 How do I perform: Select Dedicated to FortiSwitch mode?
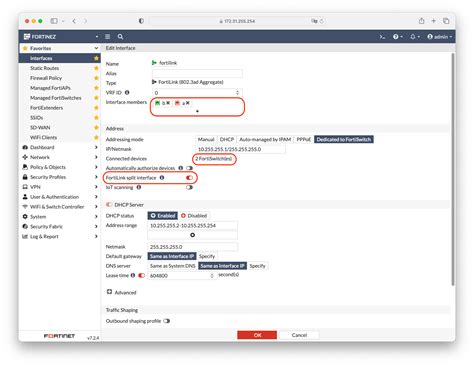(x=344, y=139)
